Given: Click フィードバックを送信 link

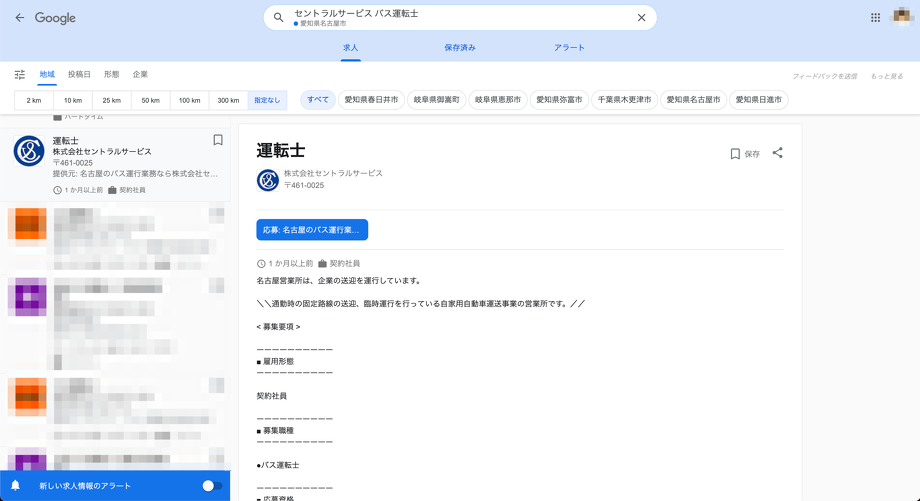Looking at the screenshot, I should point(824,76).
